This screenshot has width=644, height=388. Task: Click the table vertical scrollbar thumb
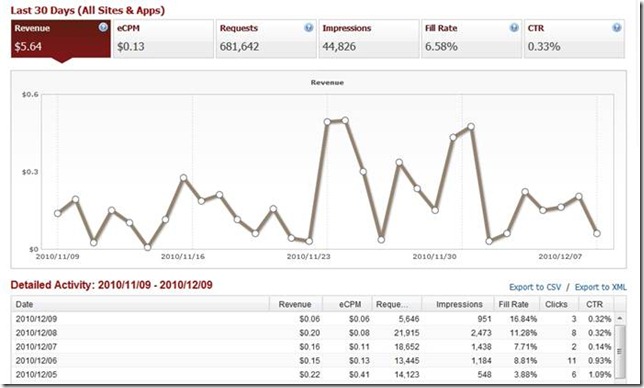[x=620, y=351]
